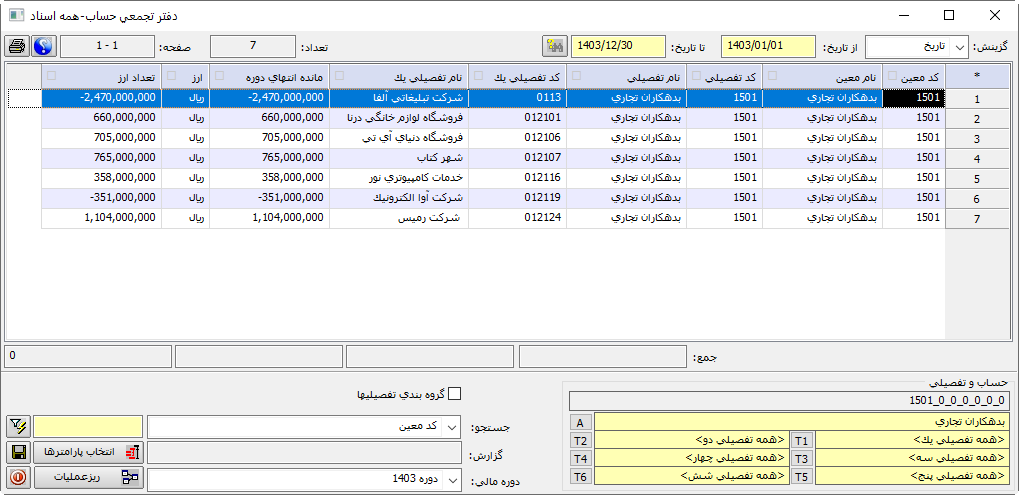
Task: Select cell شركت آوا الكترونيك
Action: point(399,198)
